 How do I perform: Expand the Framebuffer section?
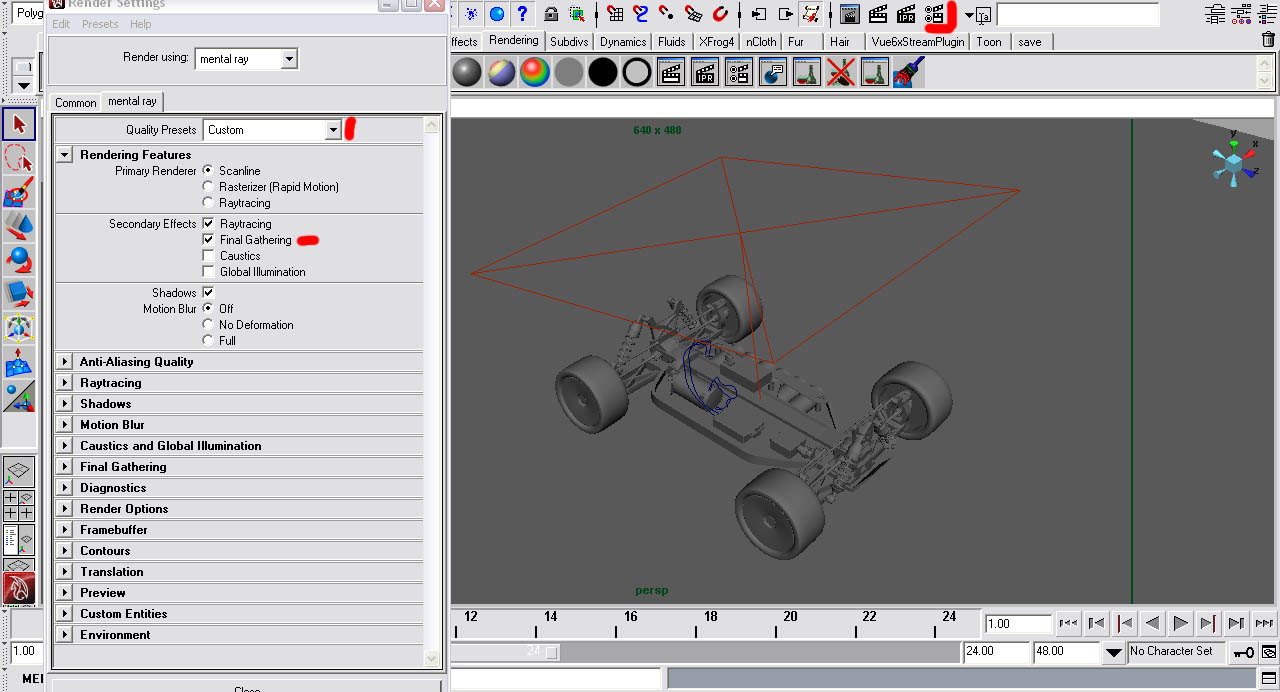click(65, 530)
